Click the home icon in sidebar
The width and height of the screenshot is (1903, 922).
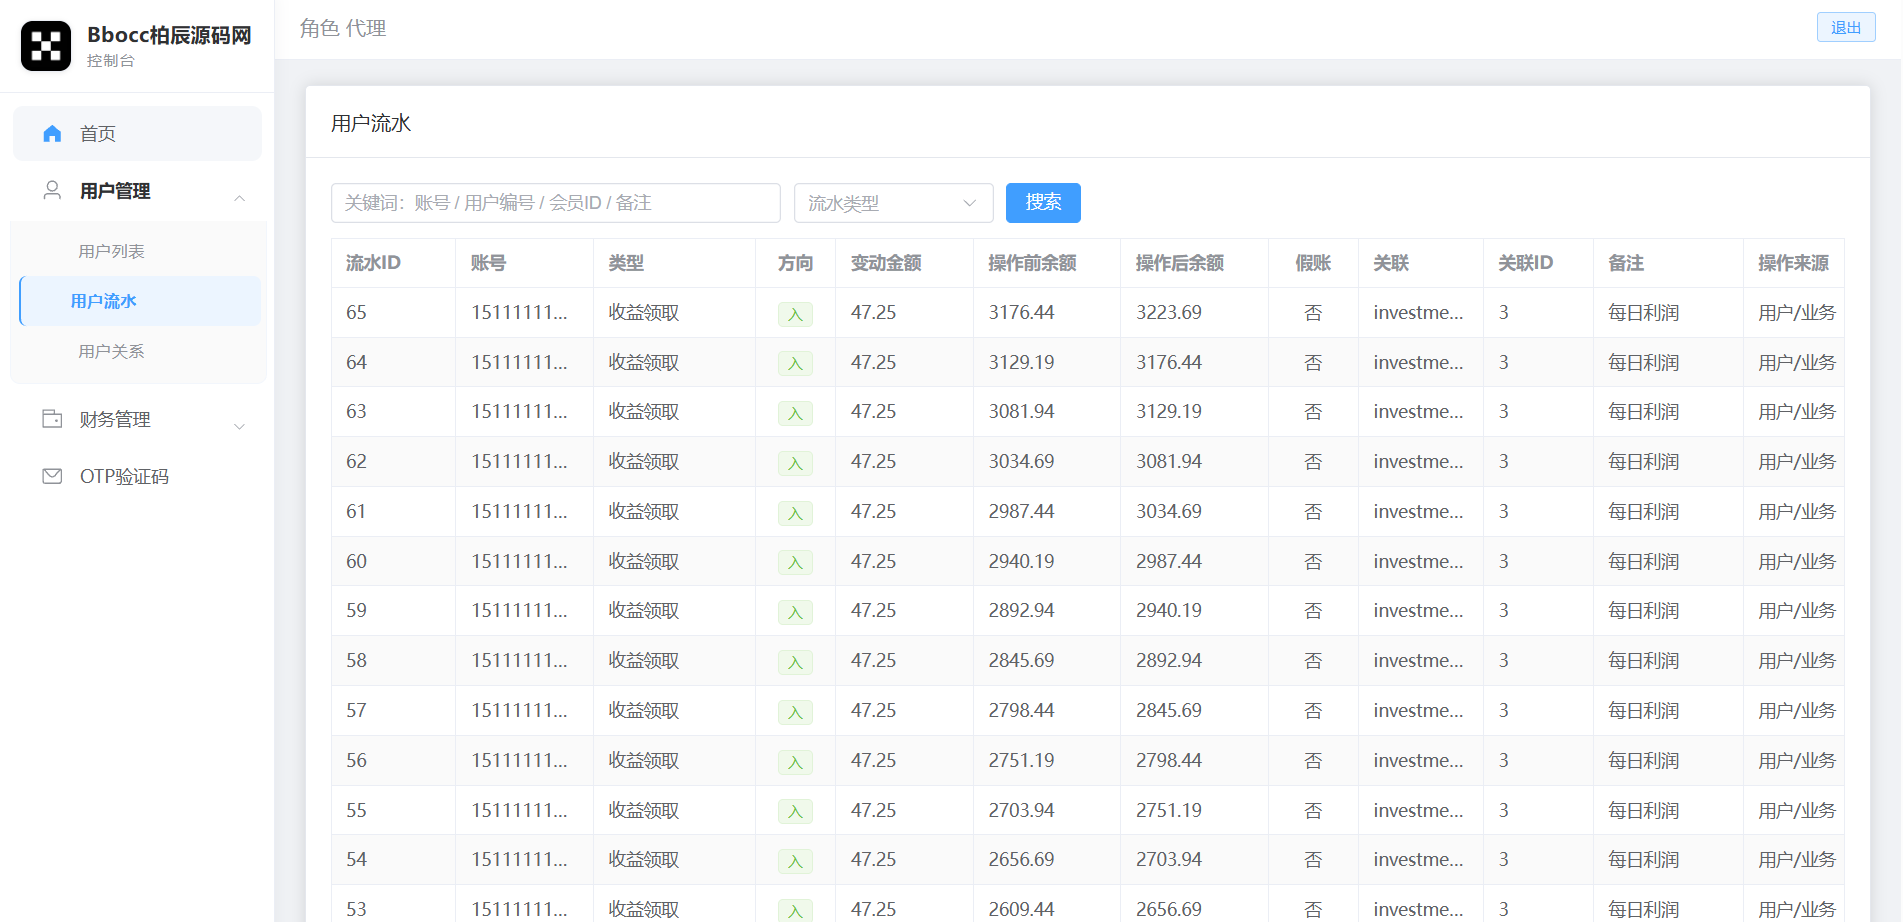coord(52,134)
